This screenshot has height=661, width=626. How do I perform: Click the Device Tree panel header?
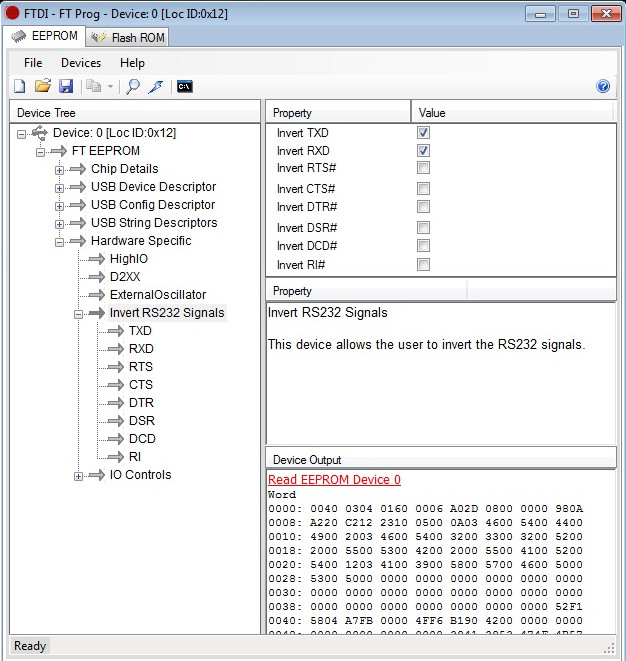(x=135, y=113)
